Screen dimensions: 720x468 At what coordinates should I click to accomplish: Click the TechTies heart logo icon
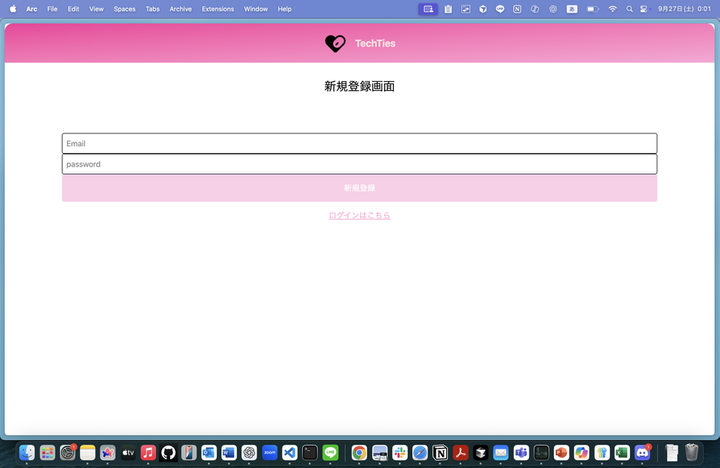tap(335, 44)
